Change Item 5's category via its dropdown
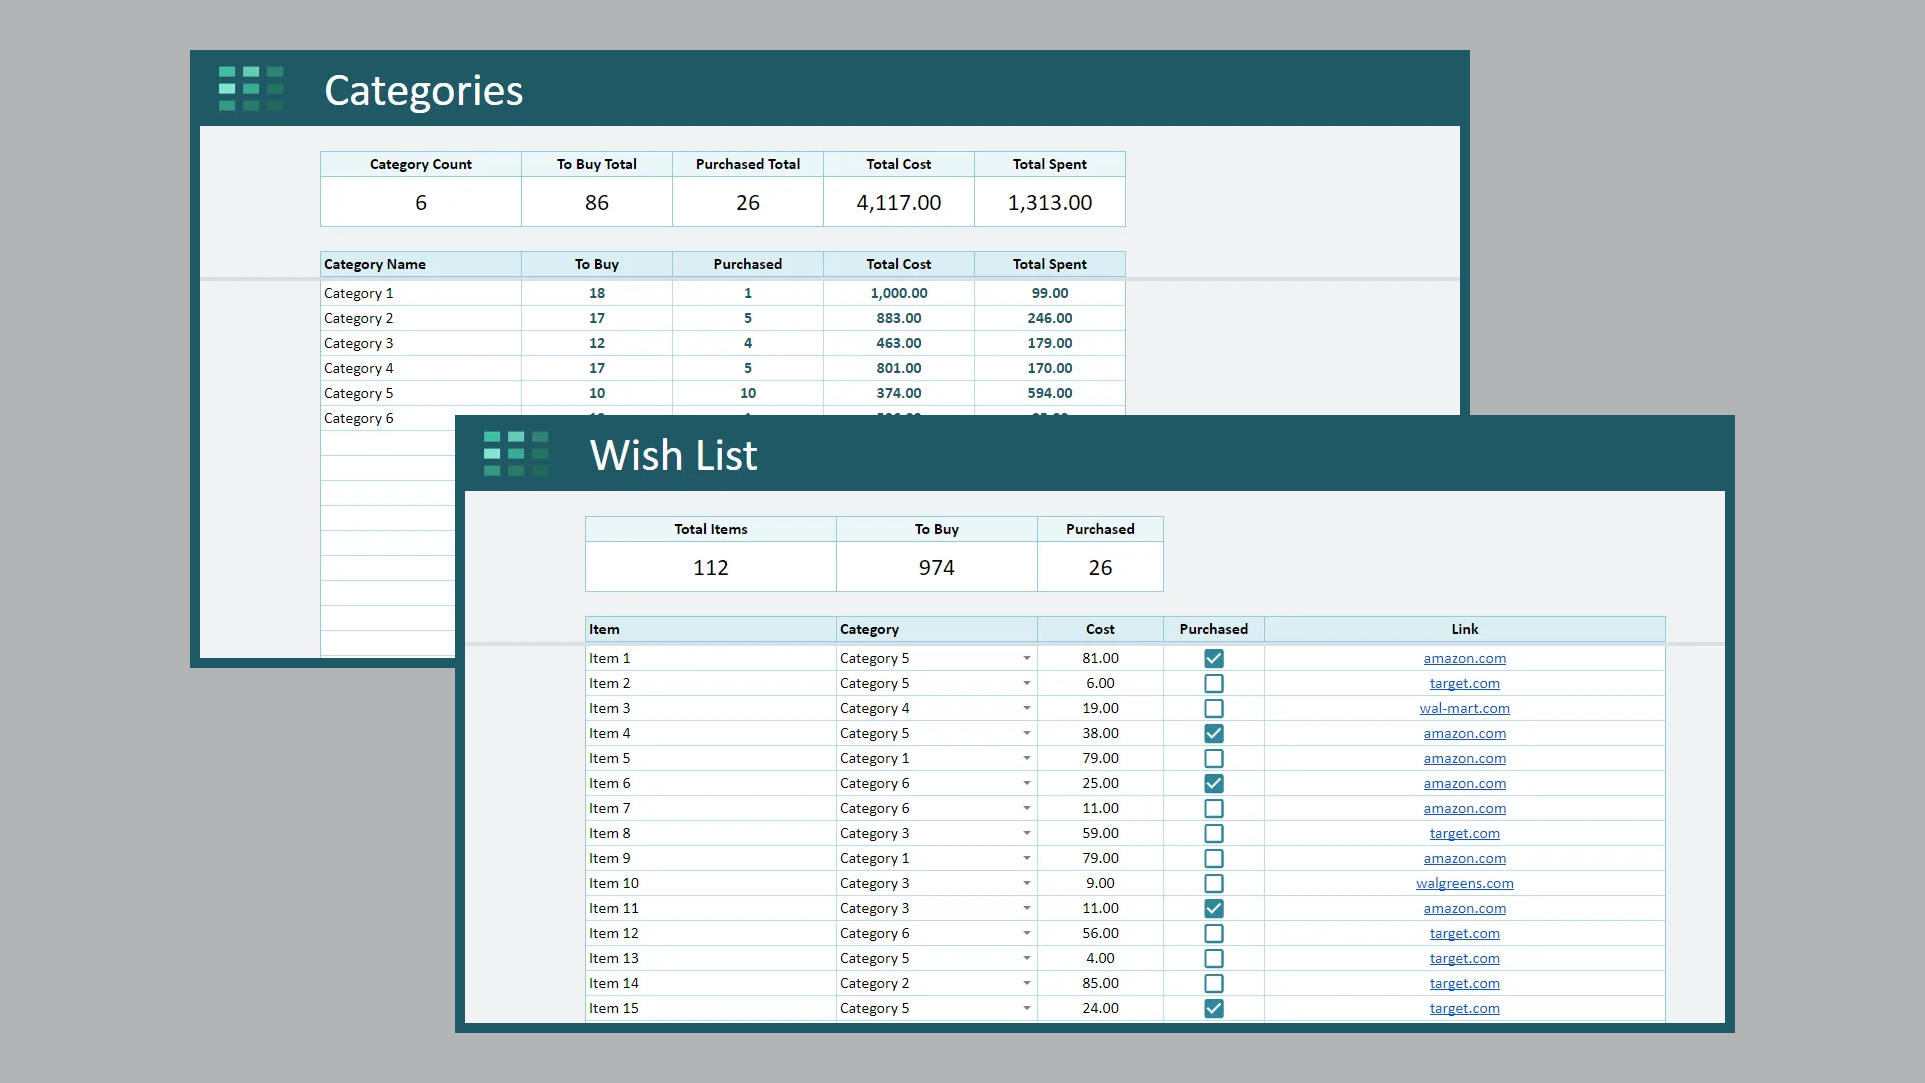1925x1083 pixels. pyautogui.click(x=1025, y=758)
